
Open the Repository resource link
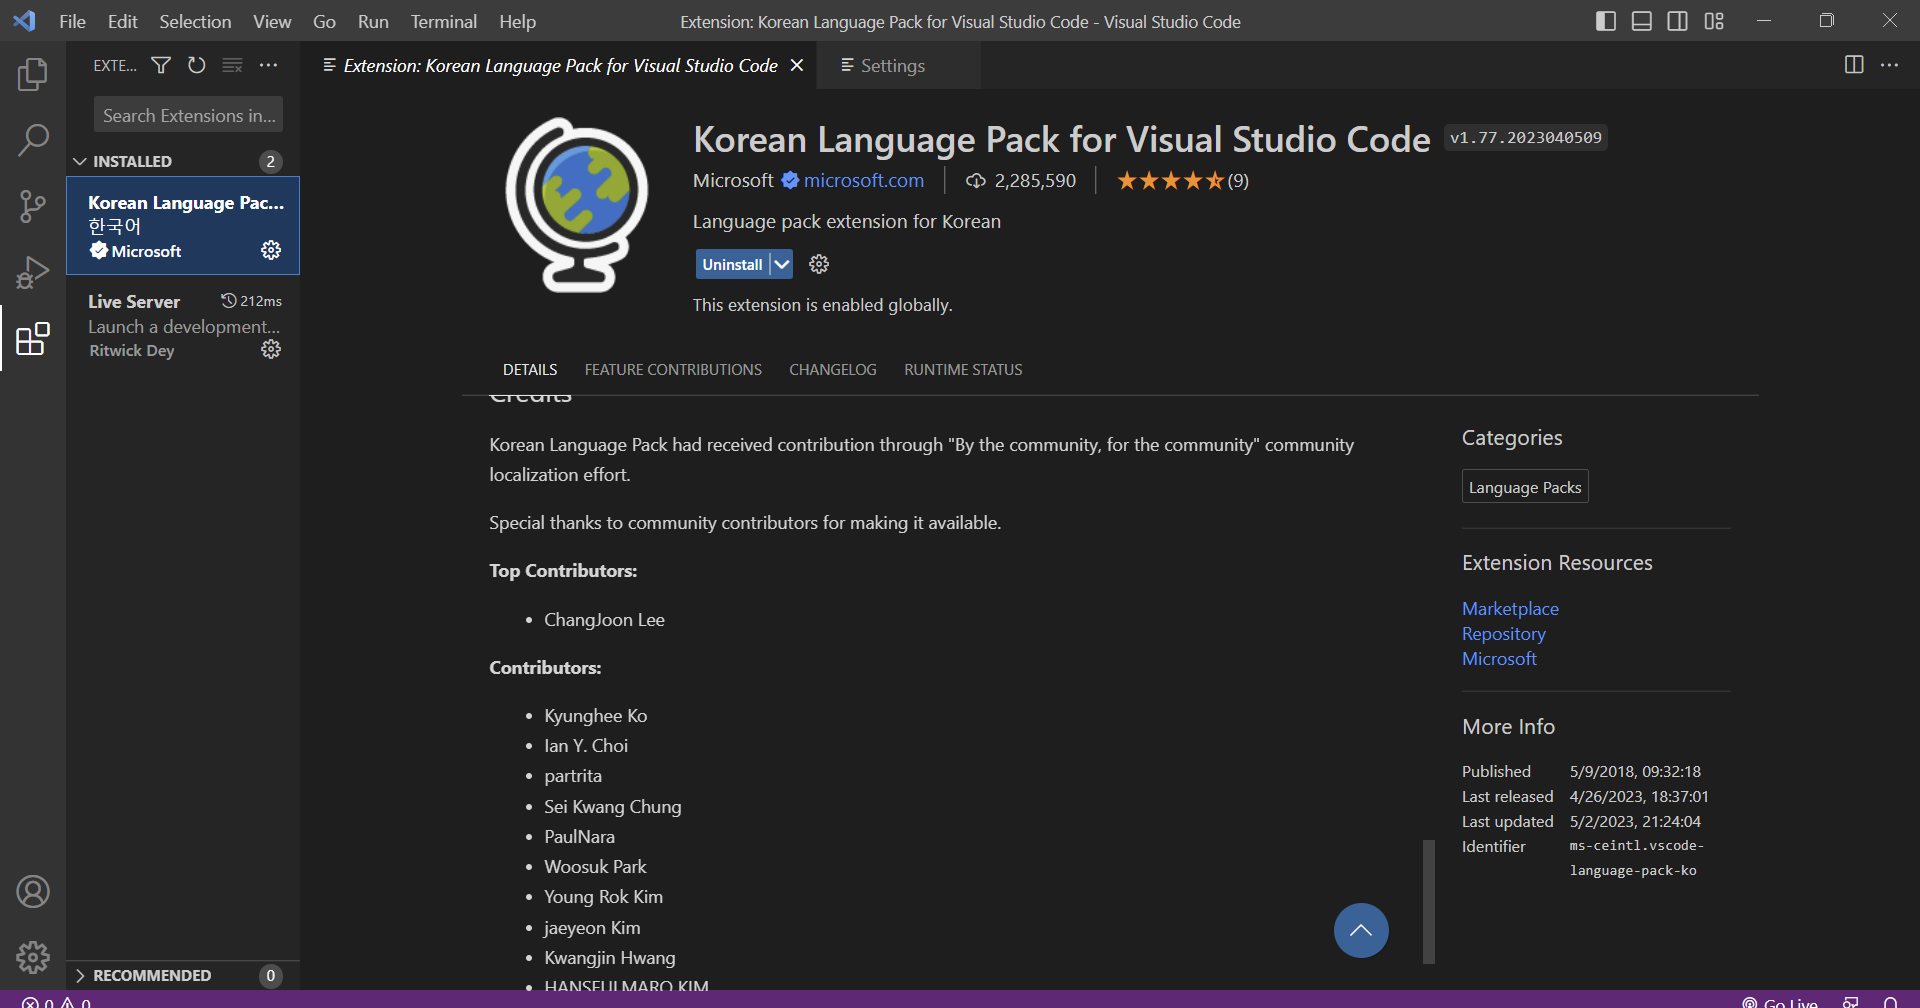(1503, 633)
